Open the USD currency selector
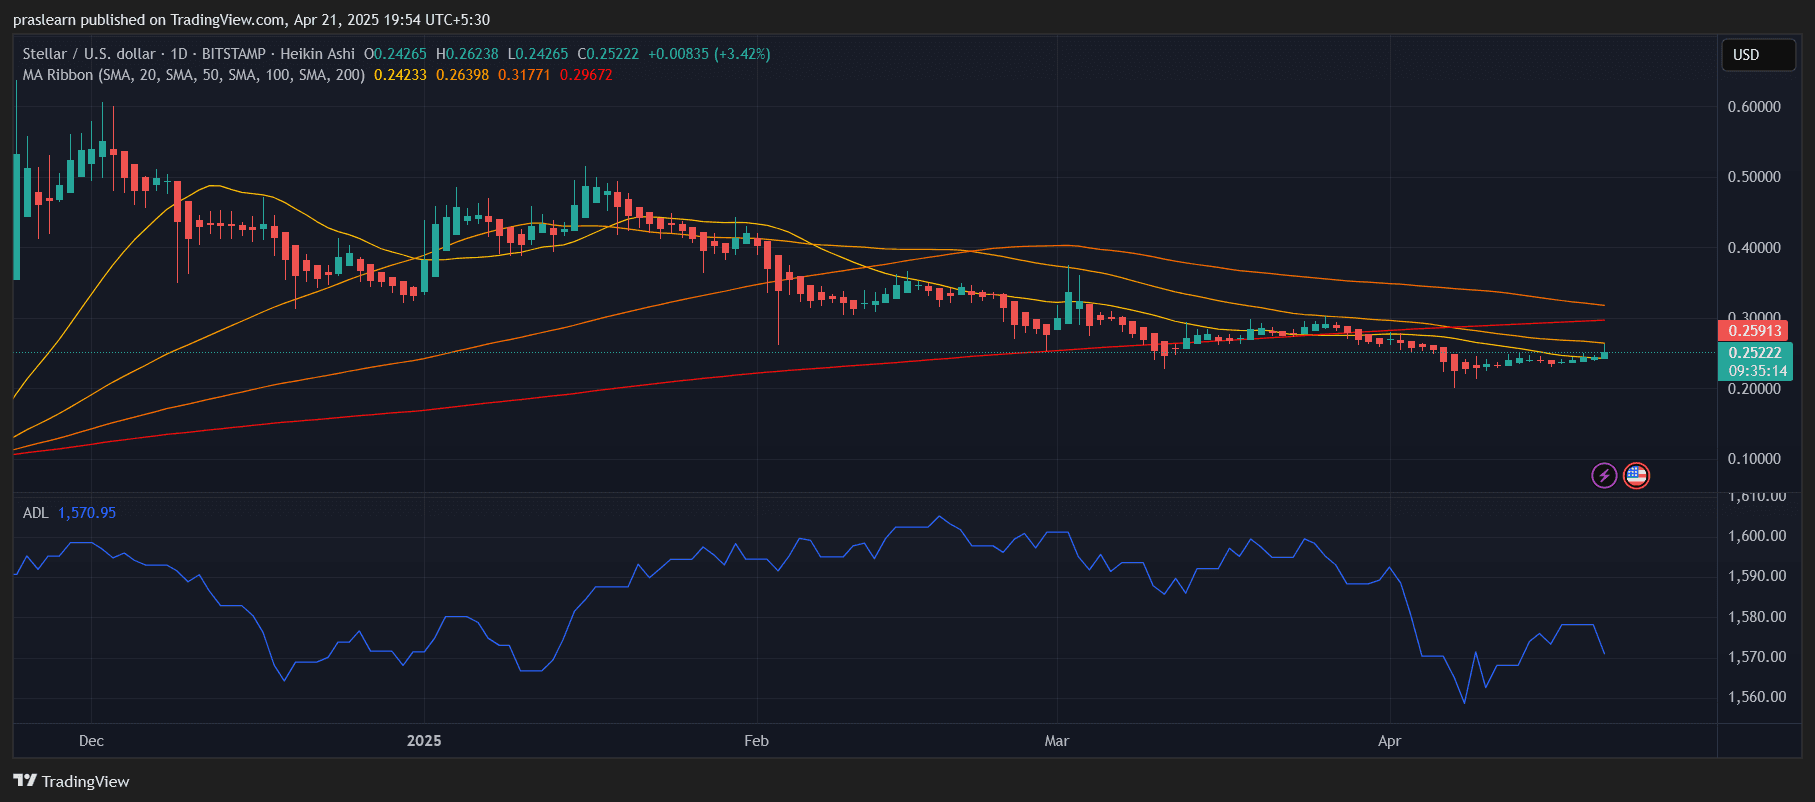 coord(1756,55)
